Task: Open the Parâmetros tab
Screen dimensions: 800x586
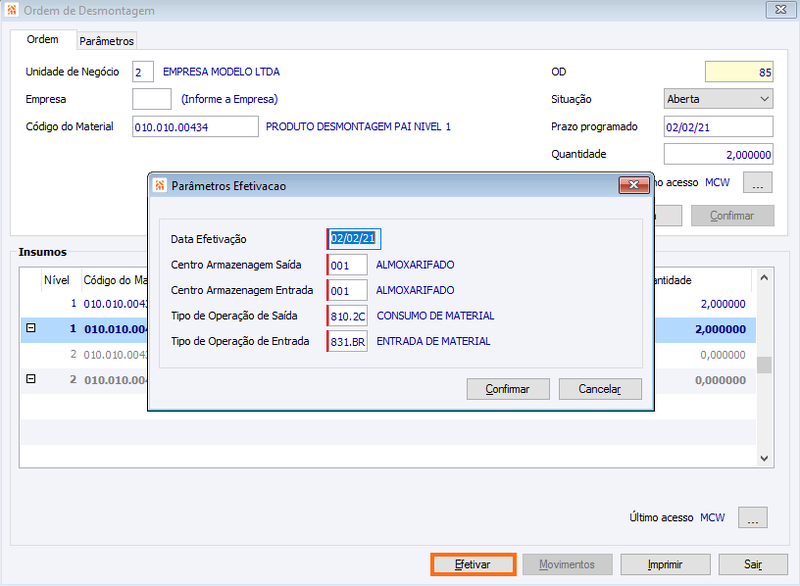Action: [x=107, y=41]
